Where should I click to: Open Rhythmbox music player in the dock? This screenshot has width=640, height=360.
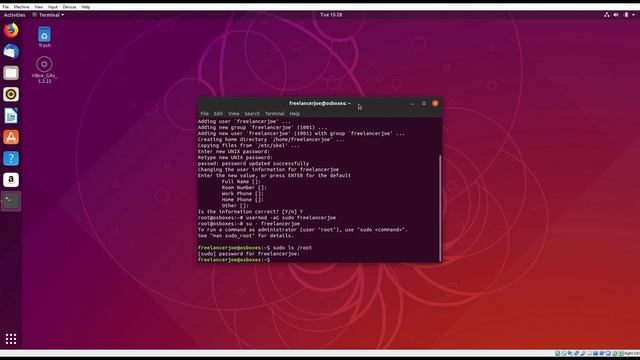(11, 94)
